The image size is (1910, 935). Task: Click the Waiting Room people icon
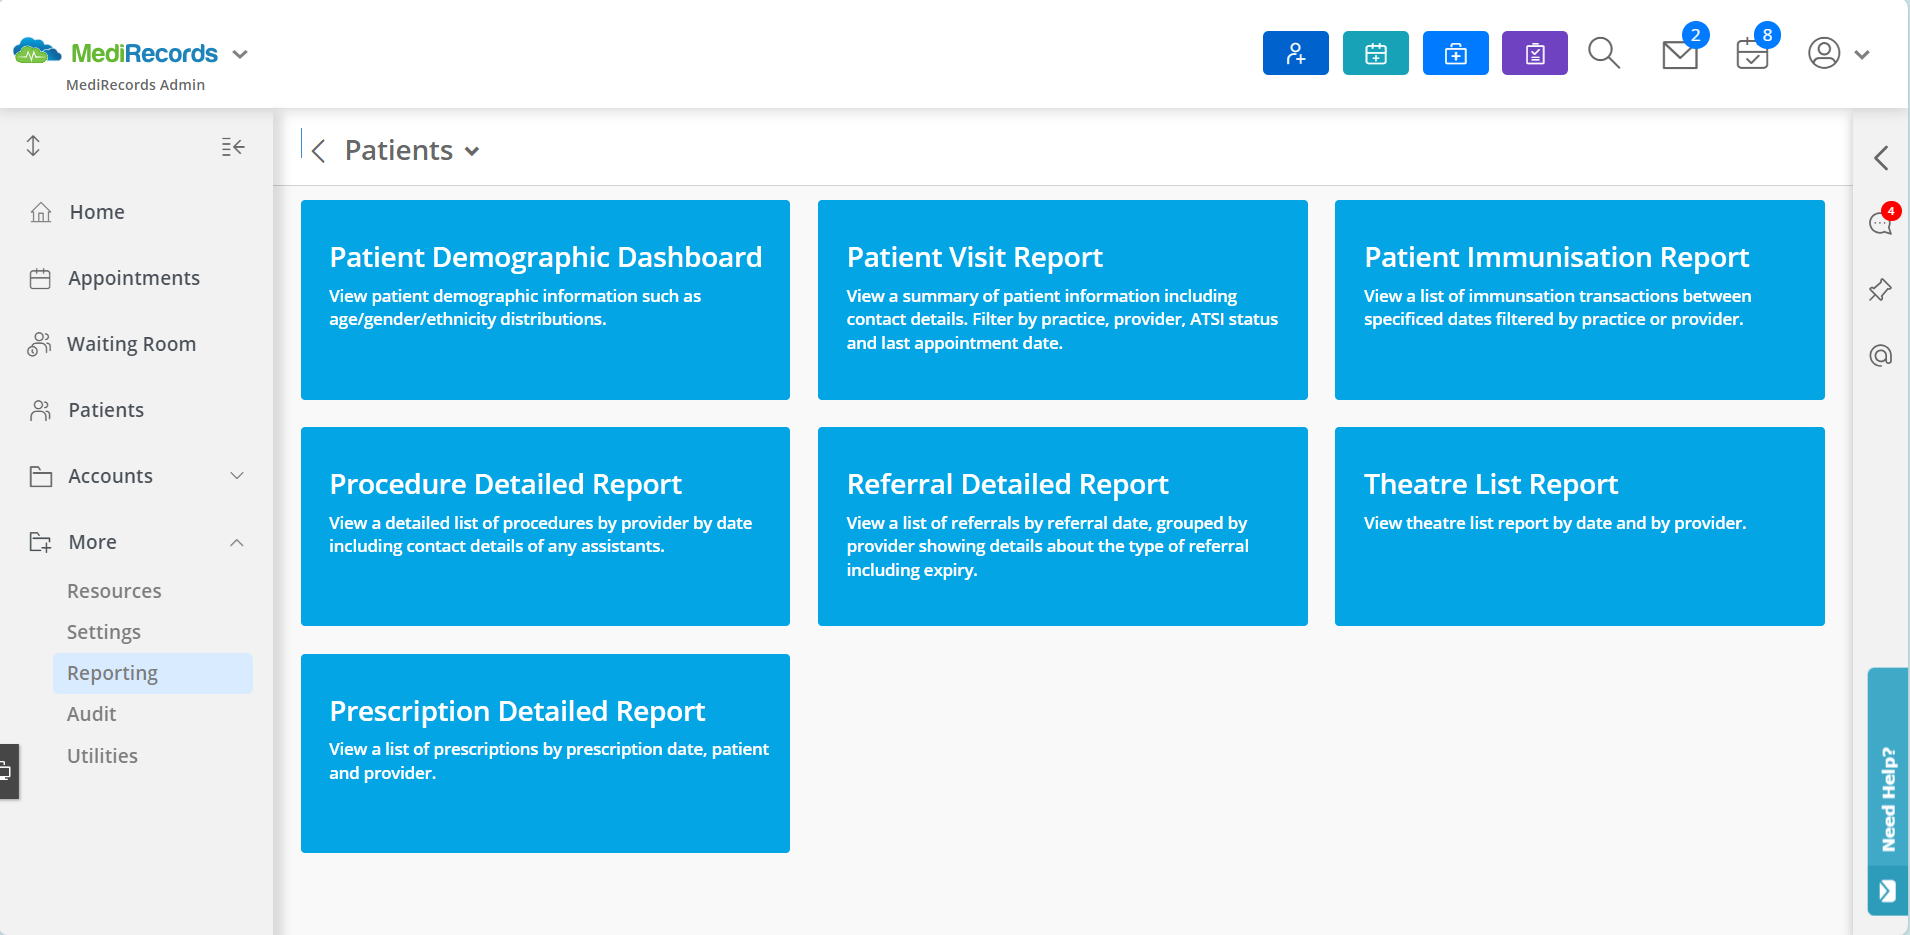[39, 344]
